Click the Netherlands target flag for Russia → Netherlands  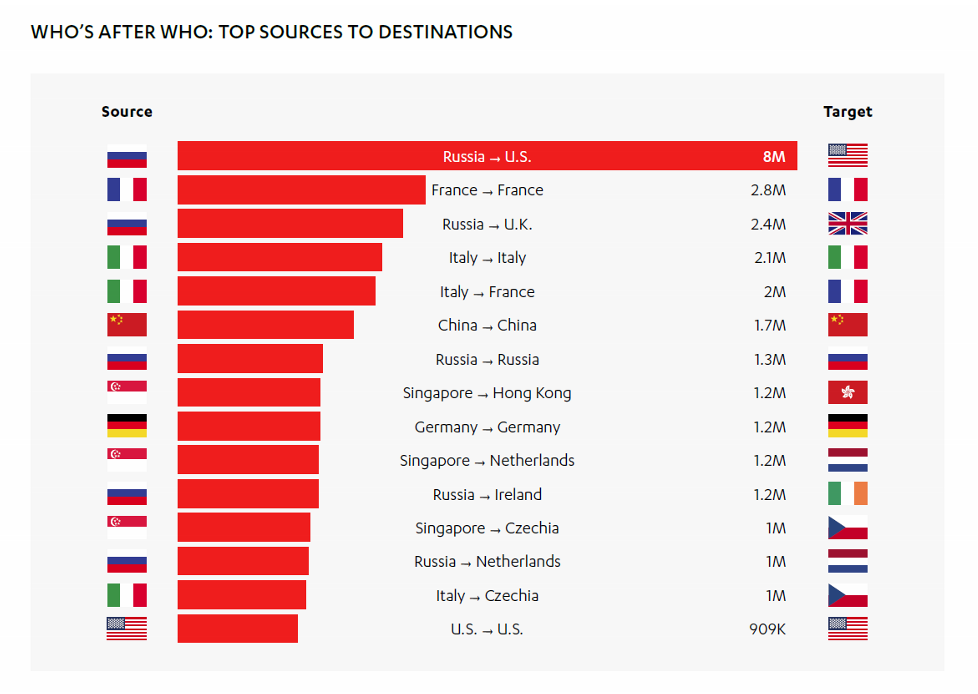click(847, 561)
